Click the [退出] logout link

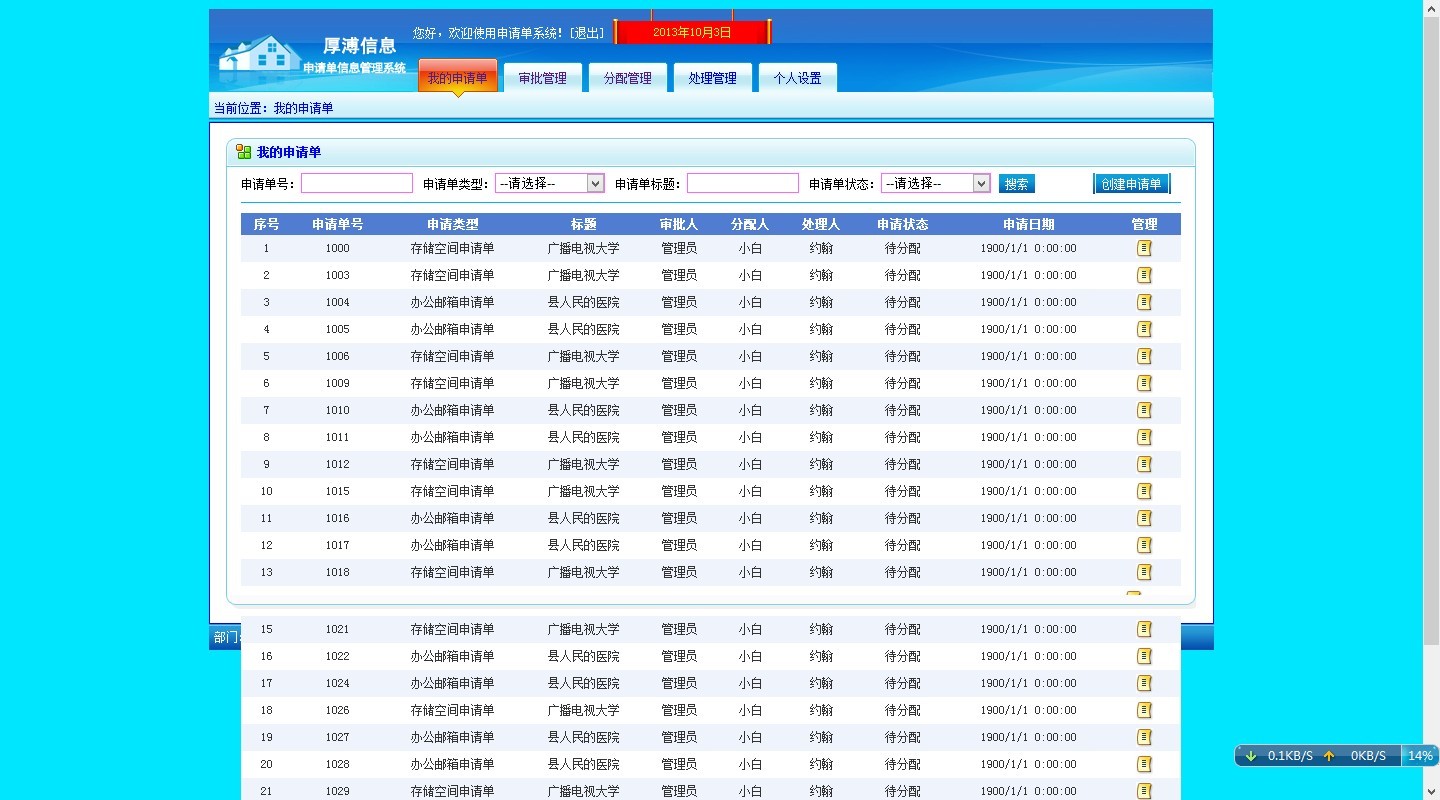click(x=590, y=32)
